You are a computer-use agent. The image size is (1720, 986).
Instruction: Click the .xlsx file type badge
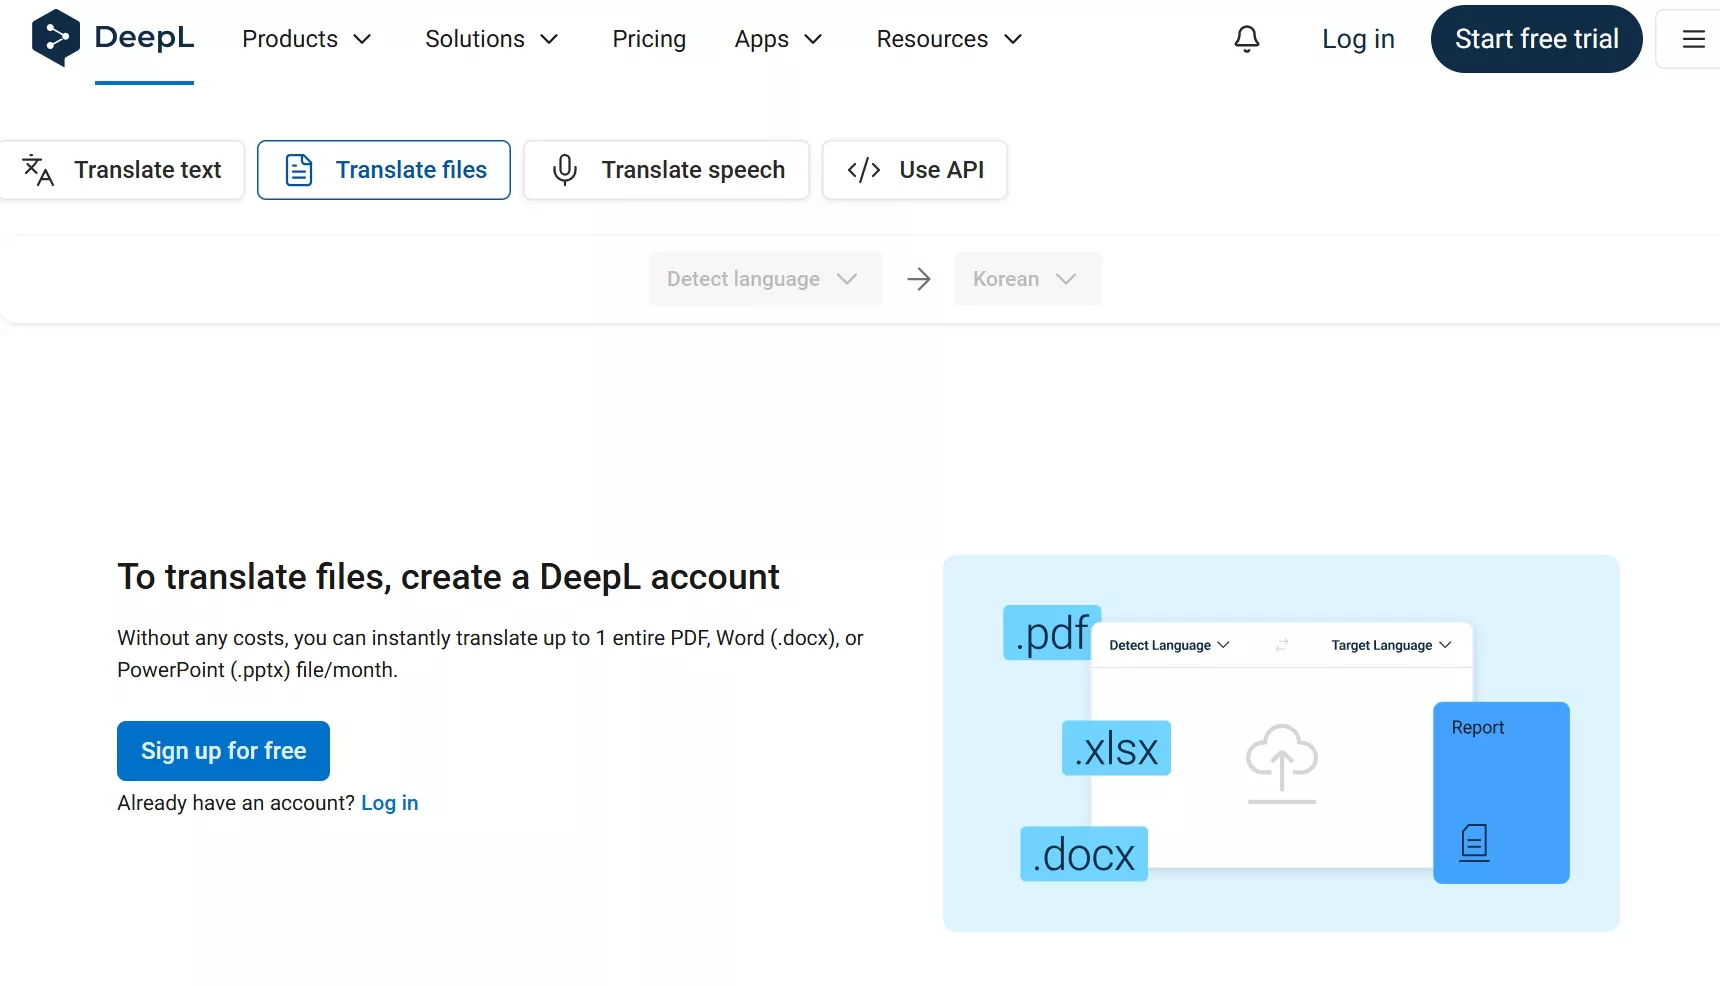1116,749
